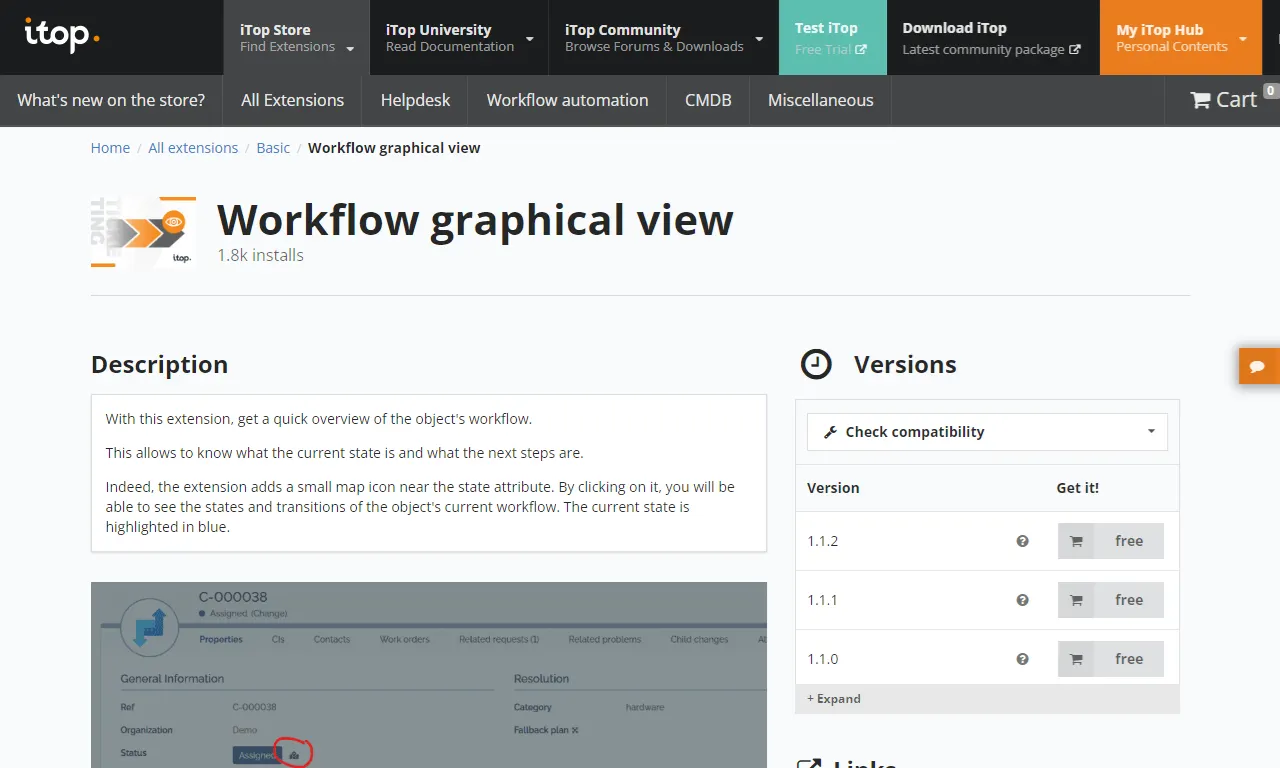The image size is (1280, 768).
Task: Open the orange chat bubble widget
Action: 1258,366
